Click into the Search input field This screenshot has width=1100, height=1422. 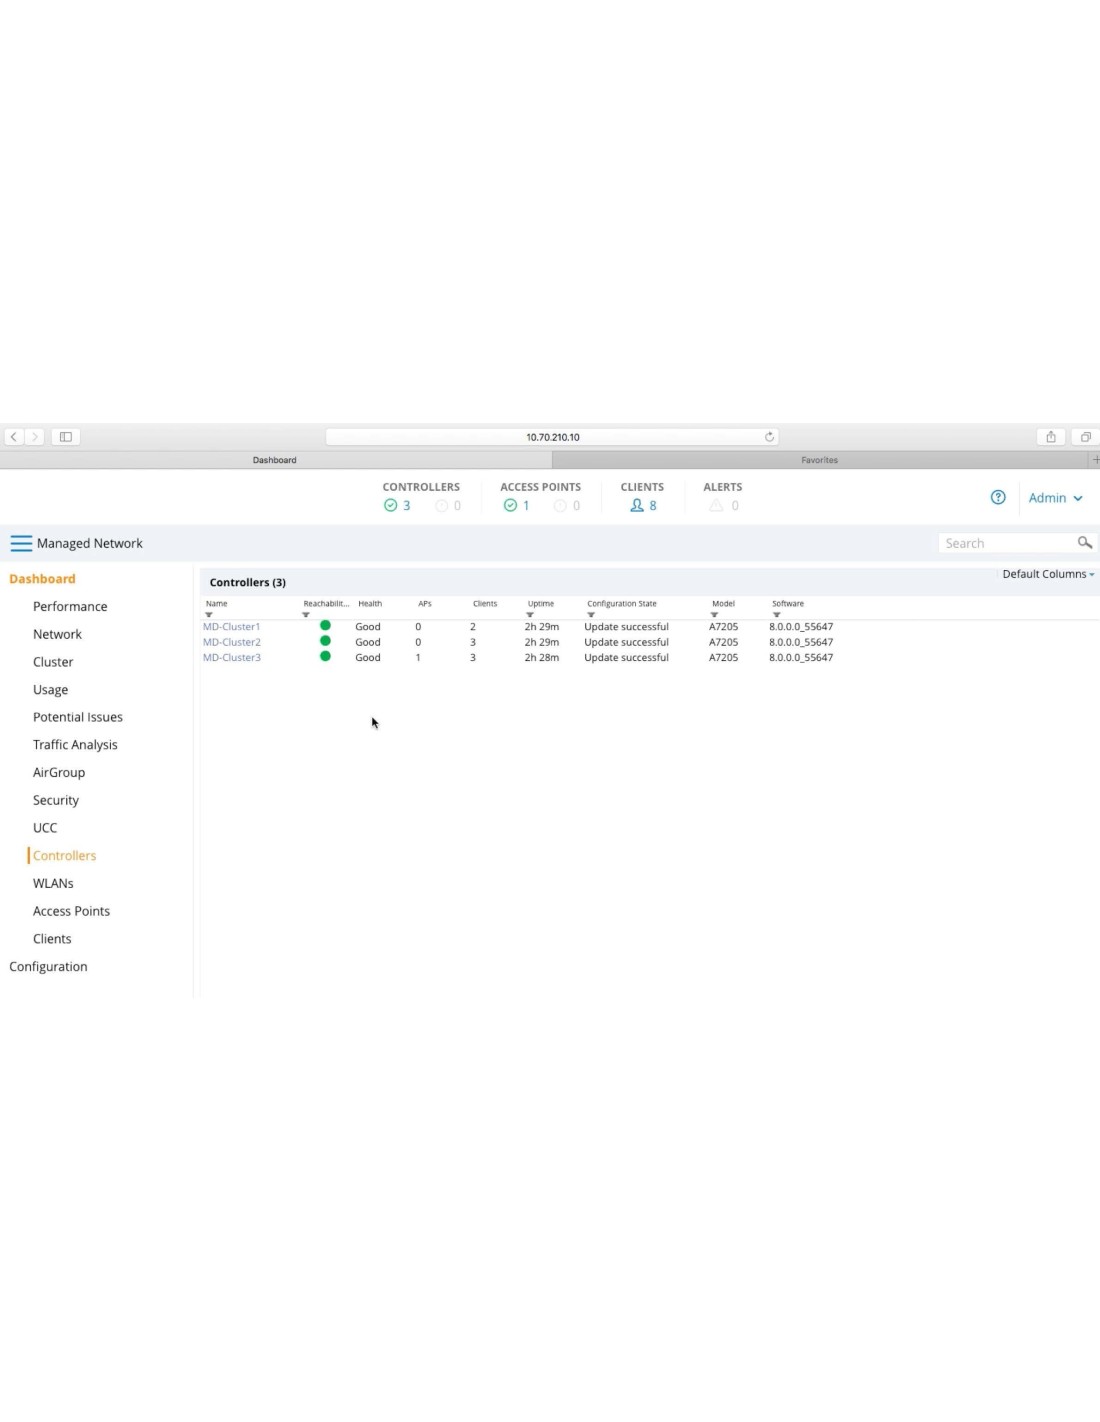tap(1006, 543)
